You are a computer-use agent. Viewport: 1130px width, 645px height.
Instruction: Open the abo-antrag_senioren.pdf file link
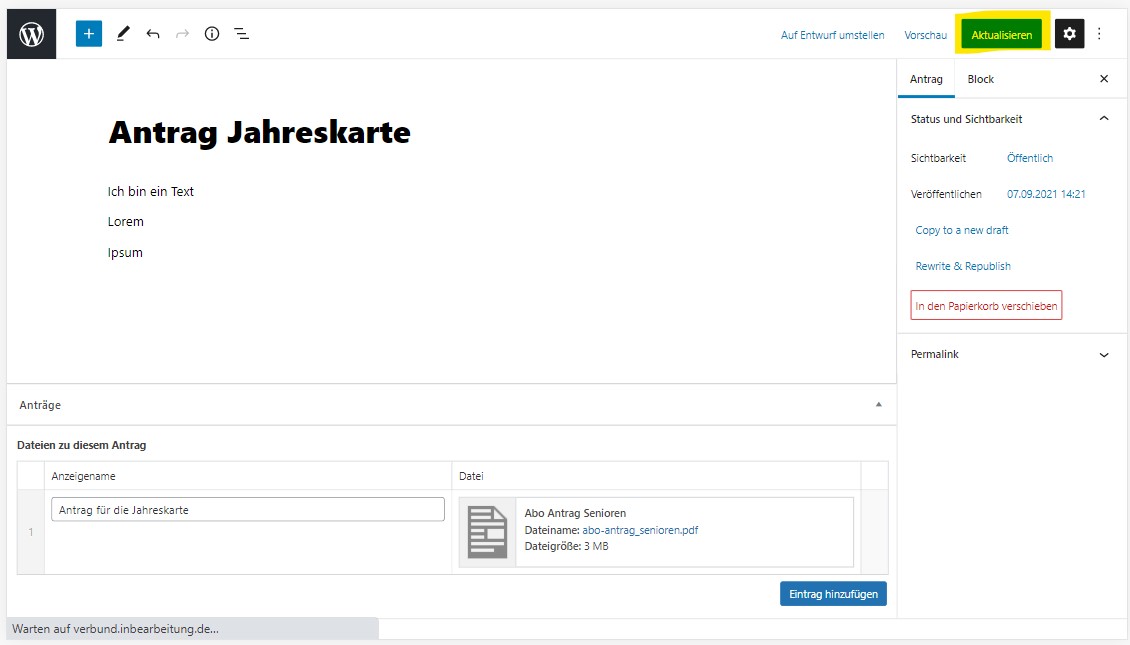tap(640, 530)
